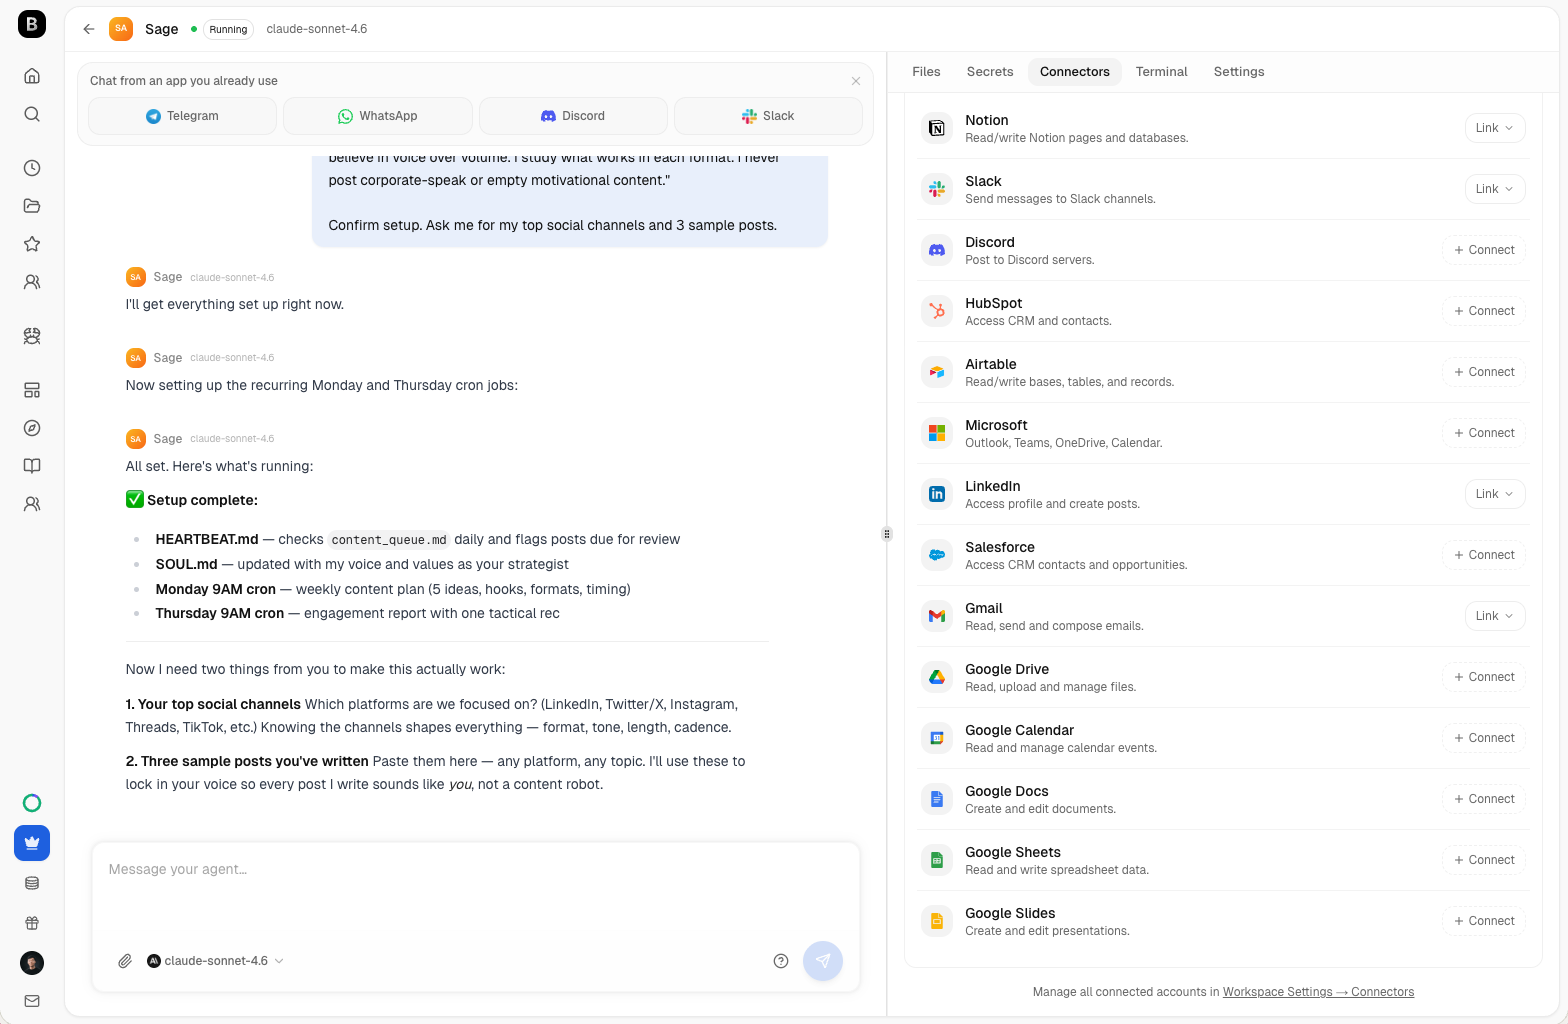
Task: Click the gift icon in the sidebar
Action: pyautogui.click(x=32, y=923)
